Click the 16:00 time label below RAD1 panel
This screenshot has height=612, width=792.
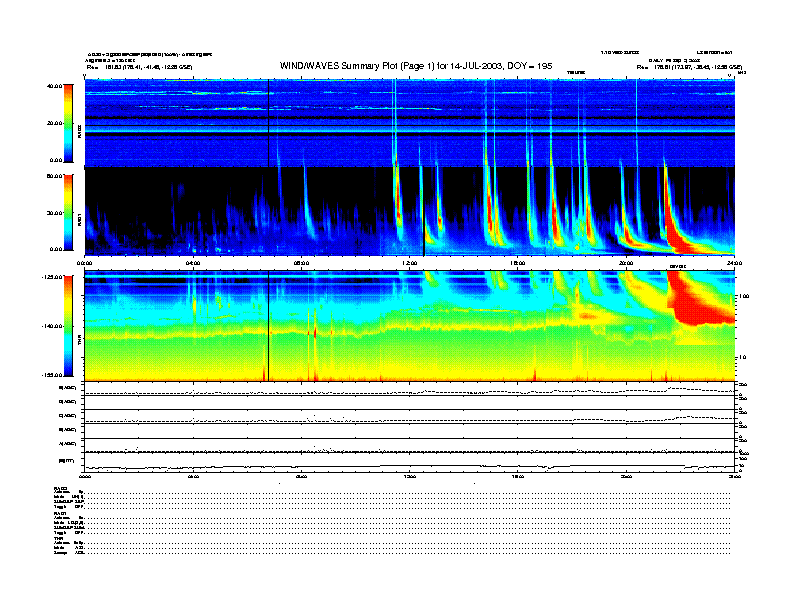coord(518,263)
